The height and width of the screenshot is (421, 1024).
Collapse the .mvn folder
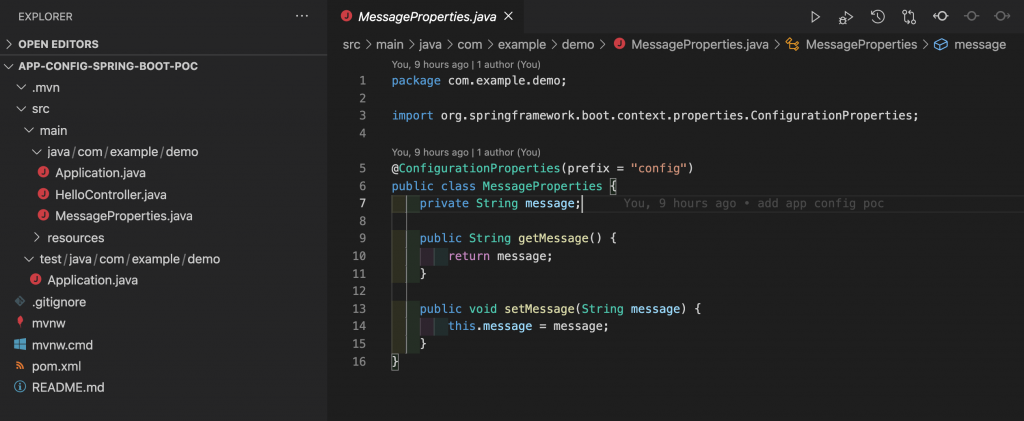pos(45,88)
